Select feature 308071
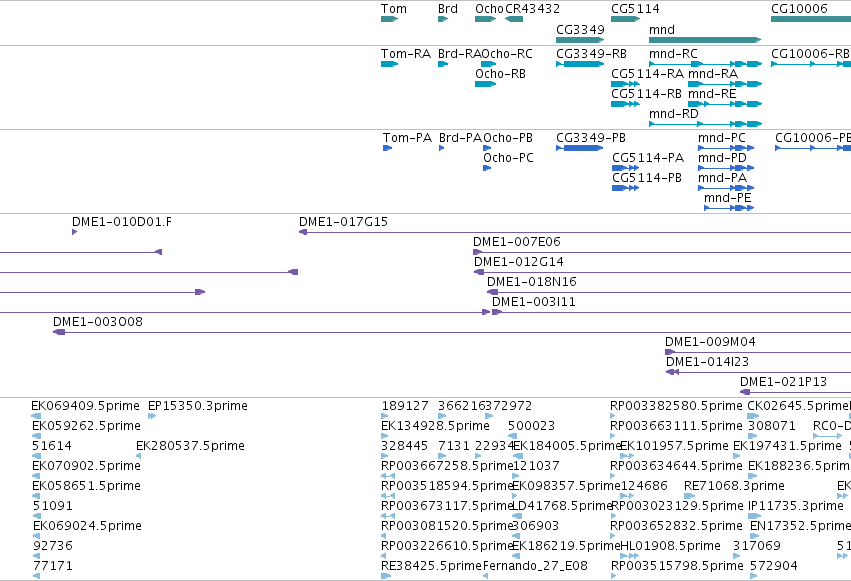Viewport: 851px width, 581px height. pos(752,436)
